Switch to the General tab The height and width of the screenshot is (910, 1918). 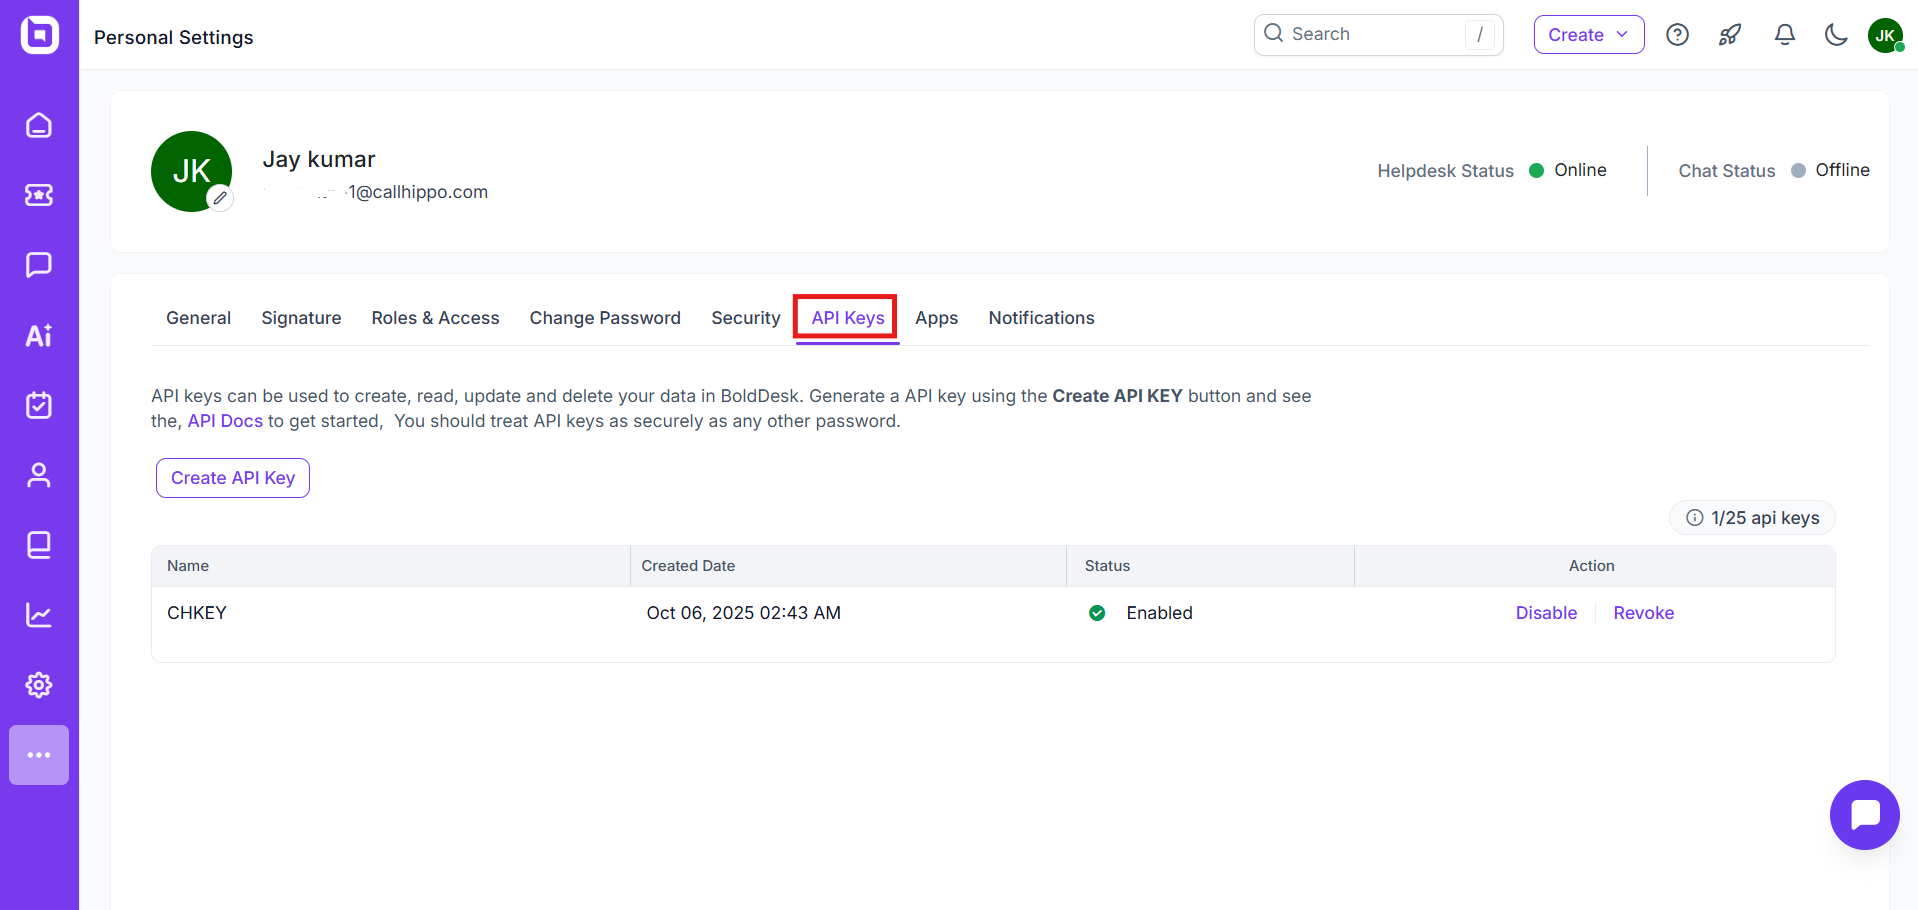pyautogui.click(x=198, y=318)
